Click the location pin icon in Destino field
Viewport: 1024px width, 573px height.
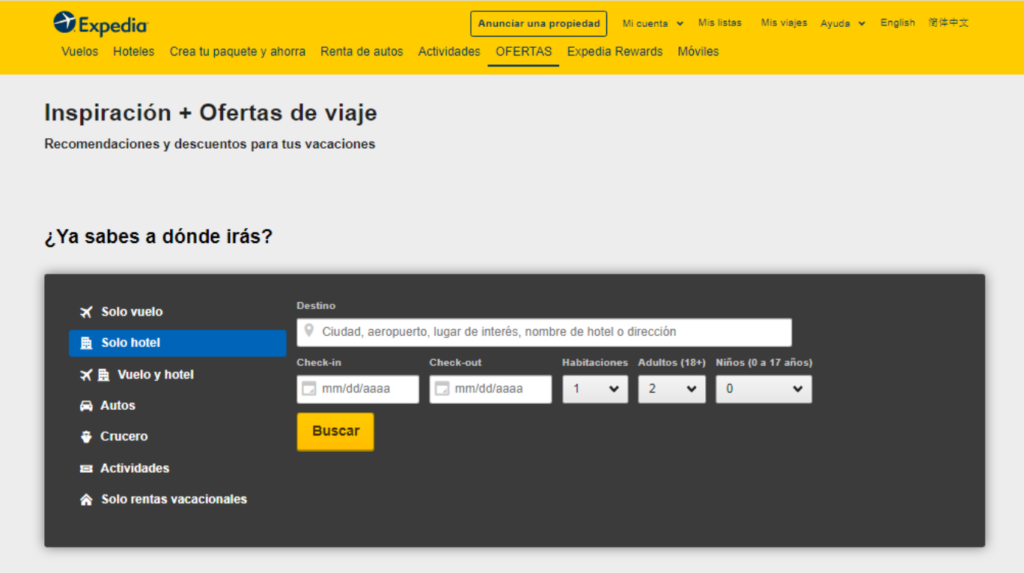[309, 331]
